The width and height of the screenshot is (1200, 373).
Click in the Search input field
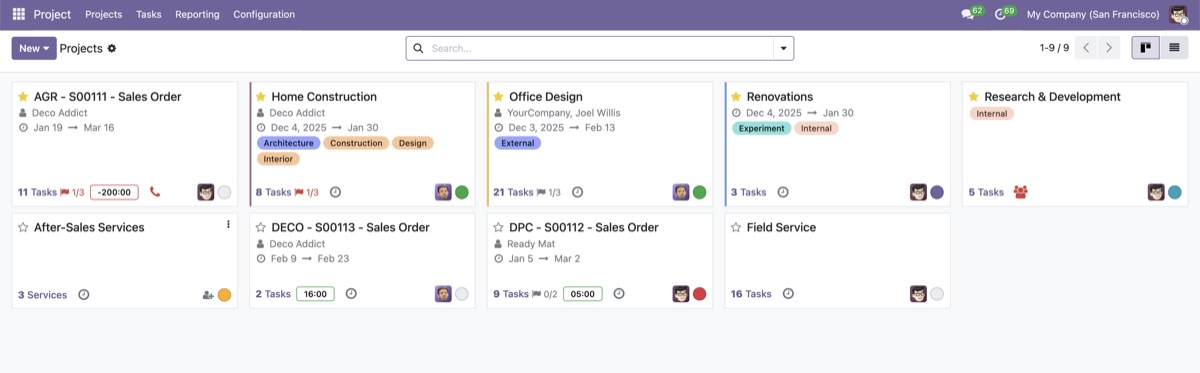pyautogui.click(x=600, y=48)
